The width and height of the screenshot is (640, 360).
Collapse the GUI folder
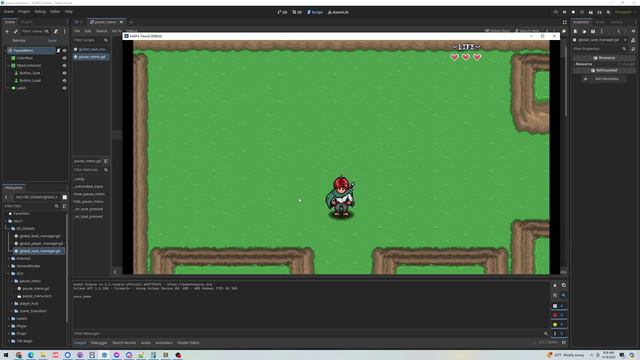click(x=9, y=273)
